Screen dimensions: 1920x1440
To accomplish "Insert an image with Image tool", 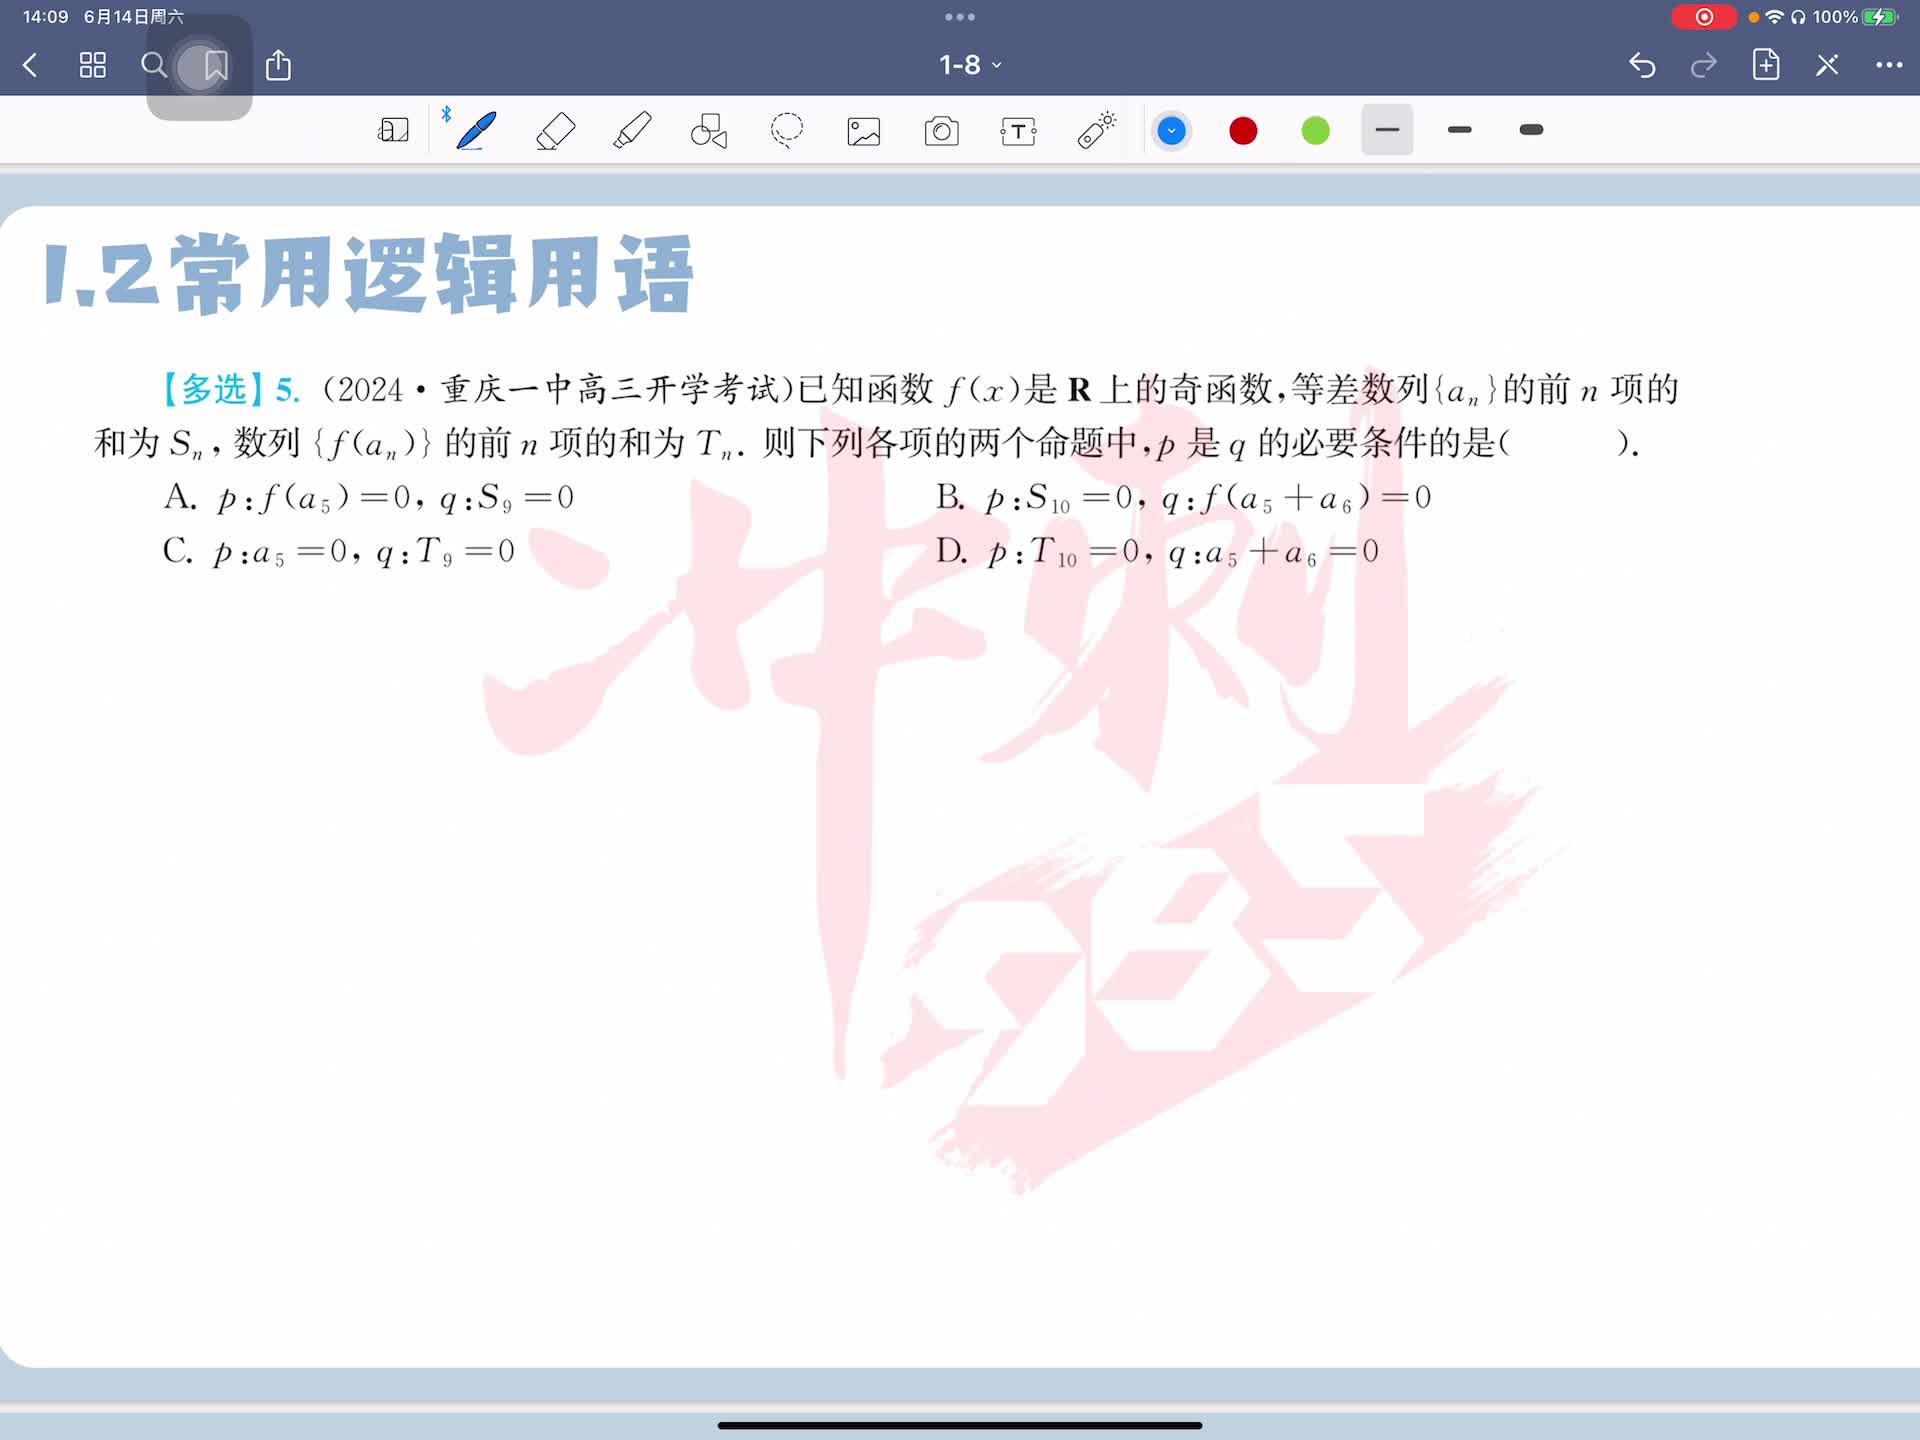I will [864, 131].
